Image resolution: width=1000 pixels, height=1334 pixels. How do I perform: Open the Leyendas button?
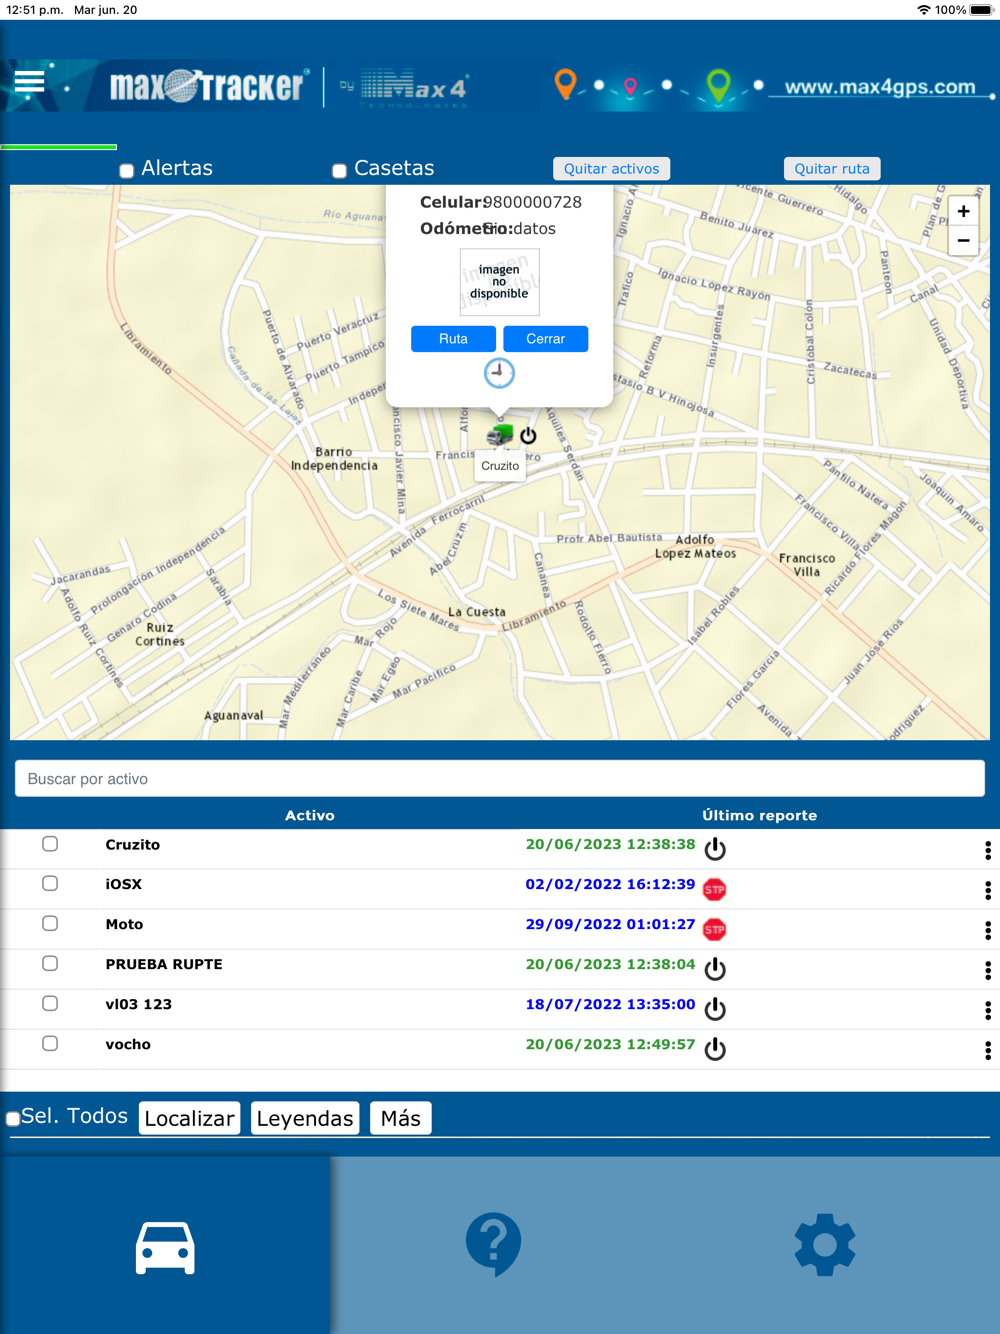pyautogui.click(x=305, y=1118)
